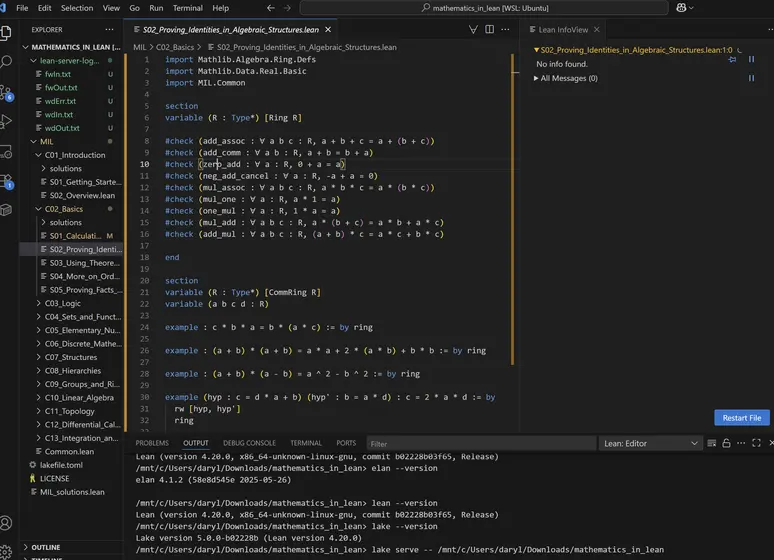Click the output Filter input field
This screenshot has height=560, width=774.
[480, 443]
